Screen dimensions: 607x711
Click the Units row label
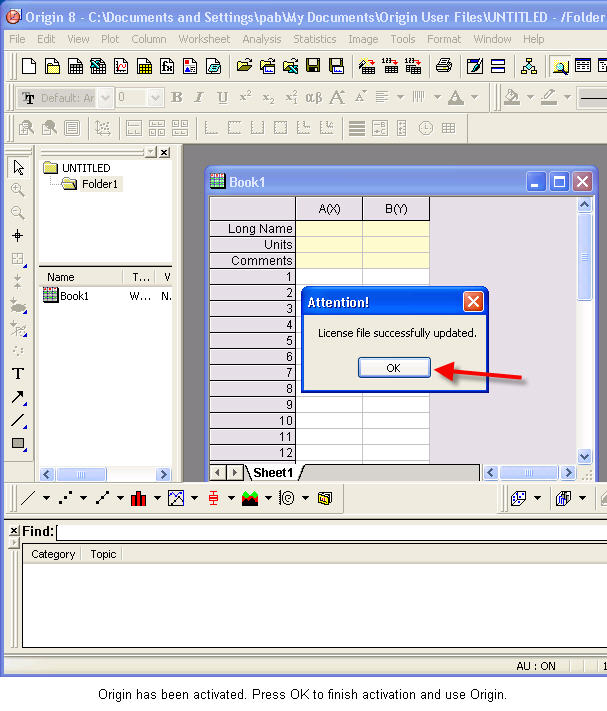(x=253, y=245)
